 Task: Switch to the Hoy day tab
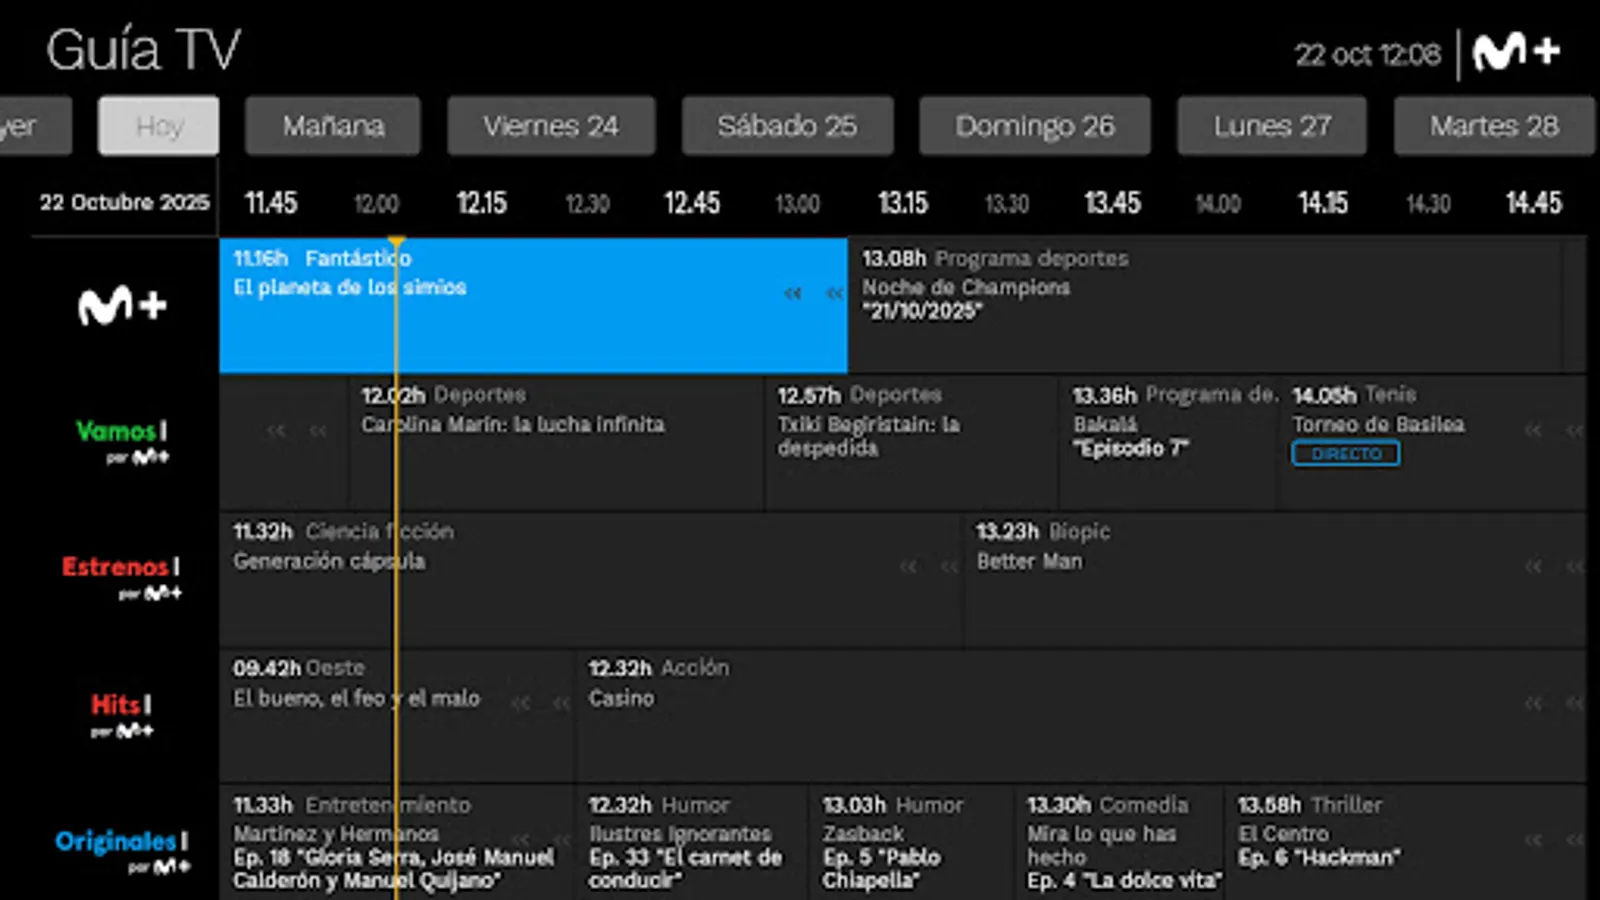159,126
